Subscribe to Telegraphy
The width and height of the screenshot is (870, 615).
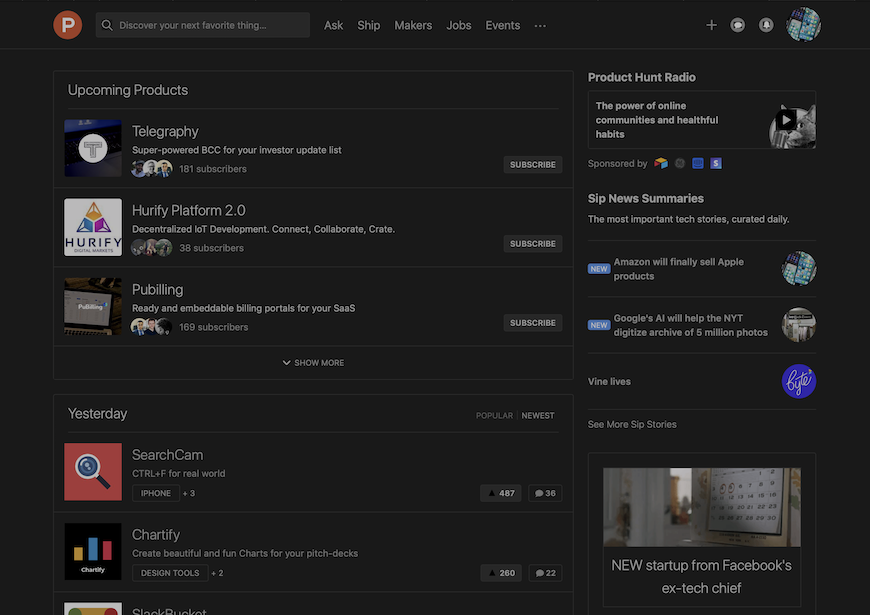tap(532, 164)
